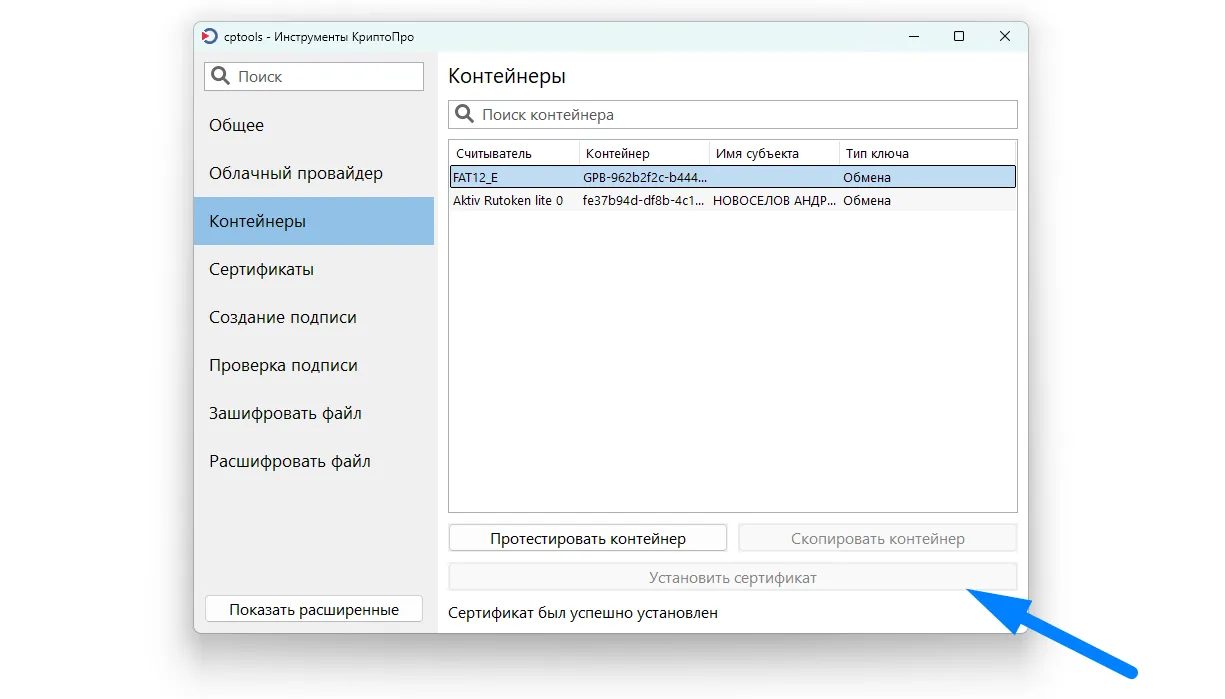Select the Контейнеры section

pyautogui.click(x=314, y=221)
